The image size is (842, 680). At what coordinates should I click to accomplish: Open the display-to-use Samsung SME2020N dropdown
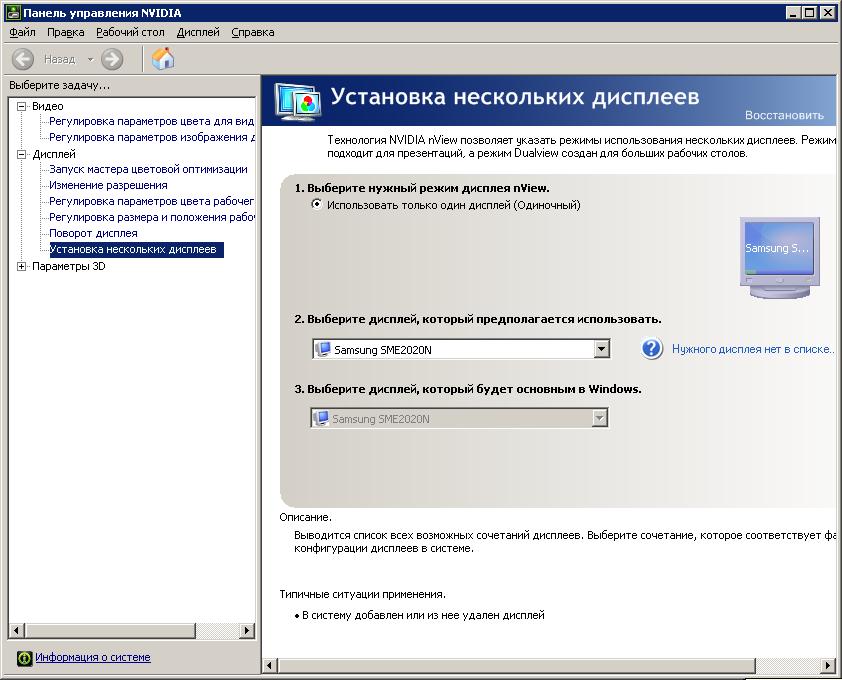point(461,349)
